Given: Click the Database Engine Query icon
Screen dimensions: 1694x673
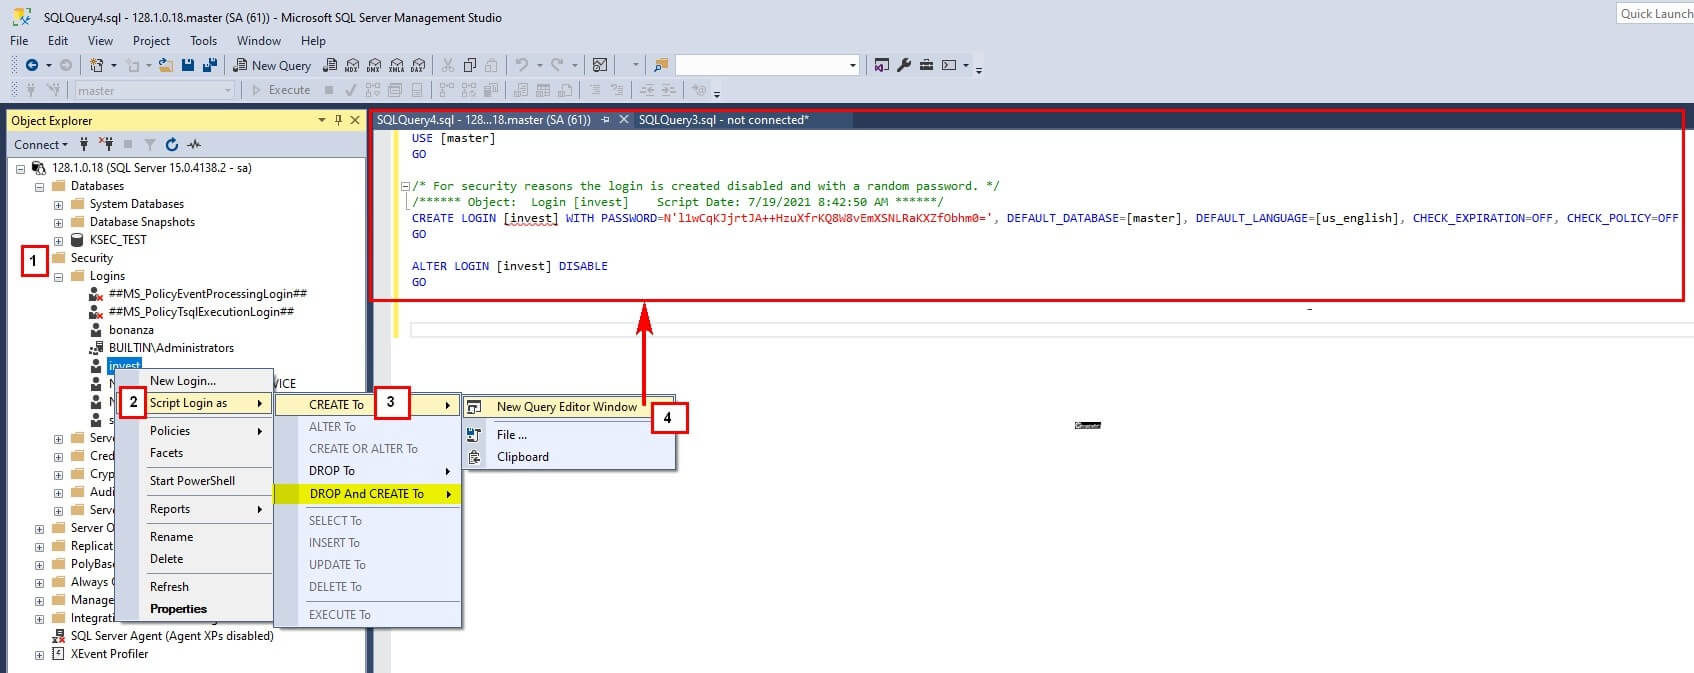Looking at the screenshot, I should [x=330, y=65].
